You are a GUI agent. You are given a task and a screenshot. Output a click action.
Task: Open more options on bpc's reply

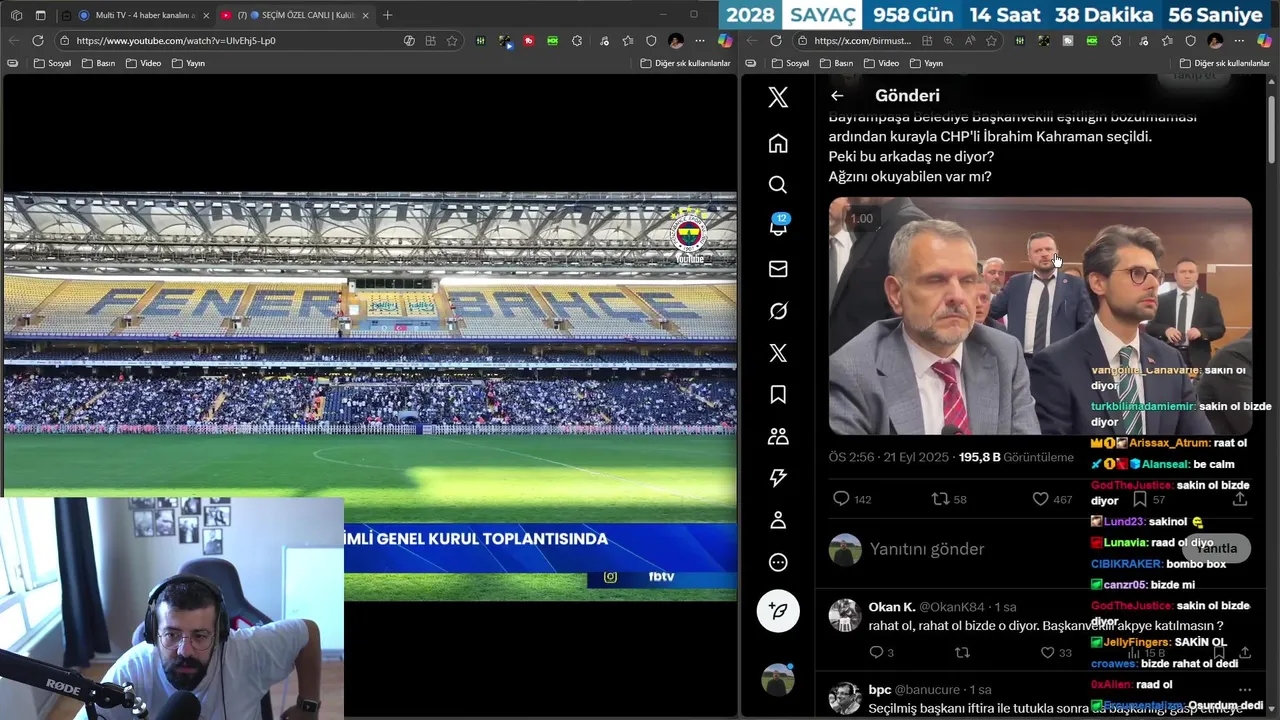point(1245,690)
